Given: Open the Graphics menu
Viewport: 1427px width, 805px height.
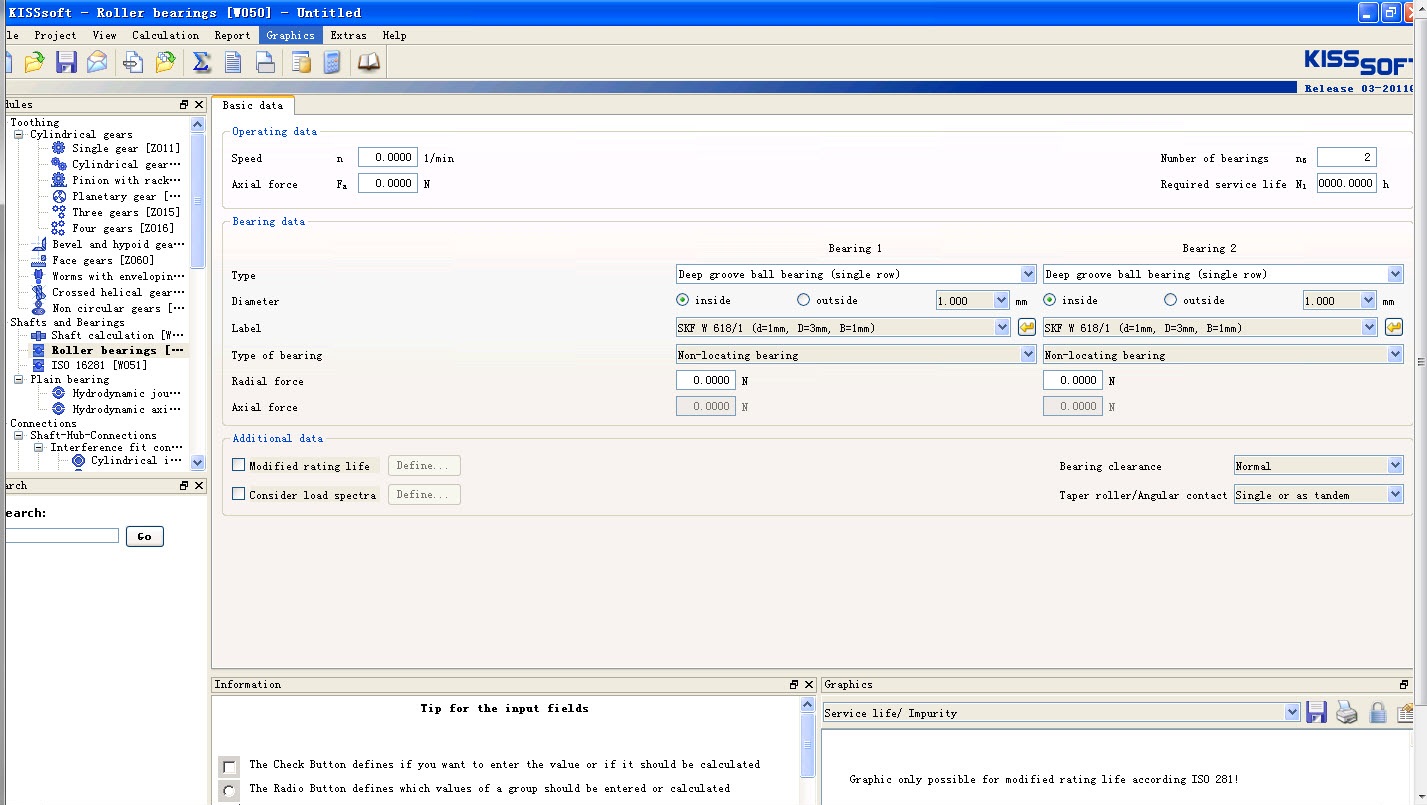Looking at the screenshot, I should (x=290, y=35).
